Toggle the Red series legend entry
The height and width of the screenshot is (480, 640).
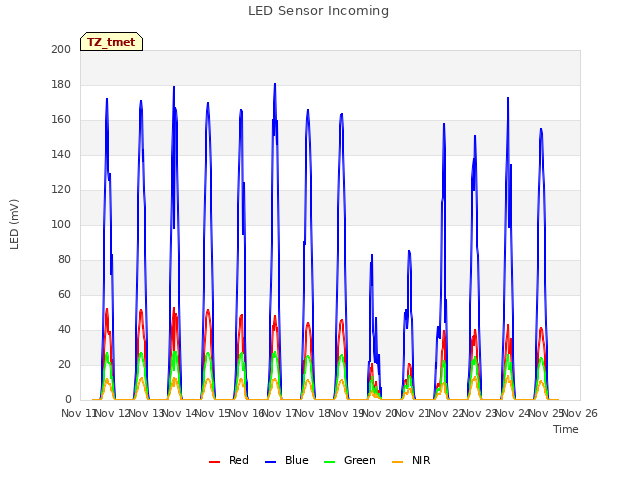click(x=229, y=460)
